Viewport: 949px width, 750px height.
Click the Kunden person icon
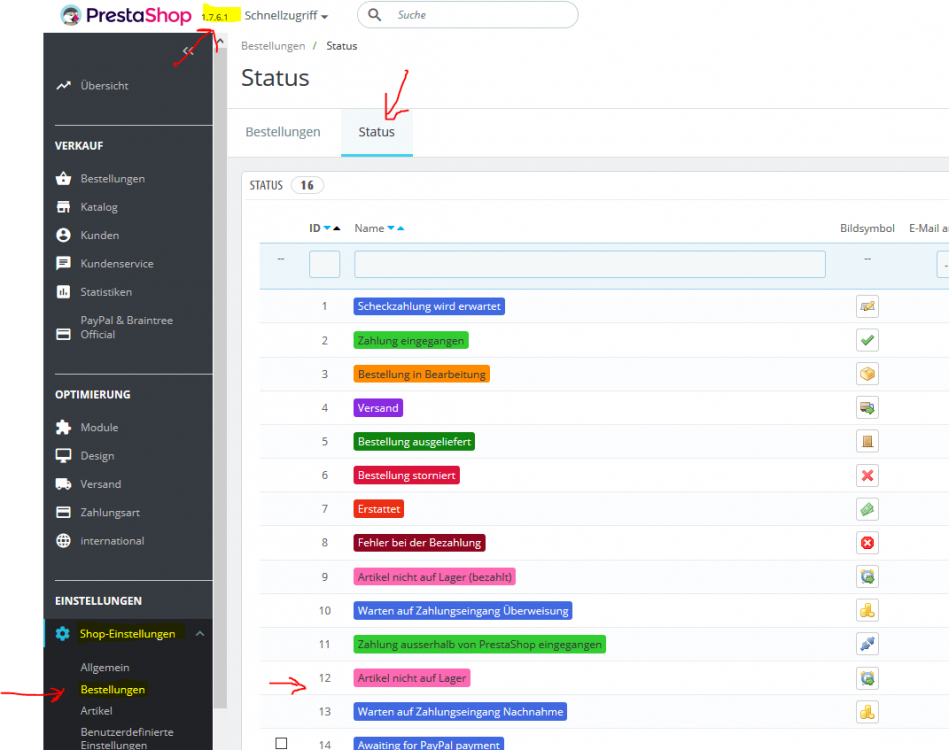(64, 235)
